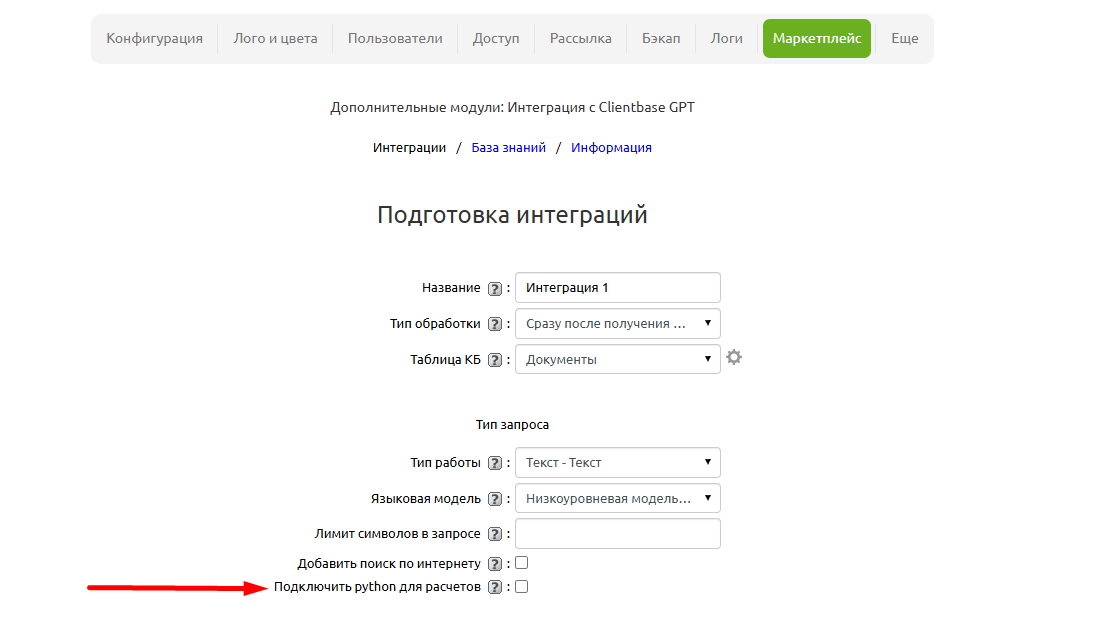The width and height of the screenshot is (1110, 619).
Task: Enable Добавить поиск по интернету
Action: pyautogui.click(x=521, y=562)
